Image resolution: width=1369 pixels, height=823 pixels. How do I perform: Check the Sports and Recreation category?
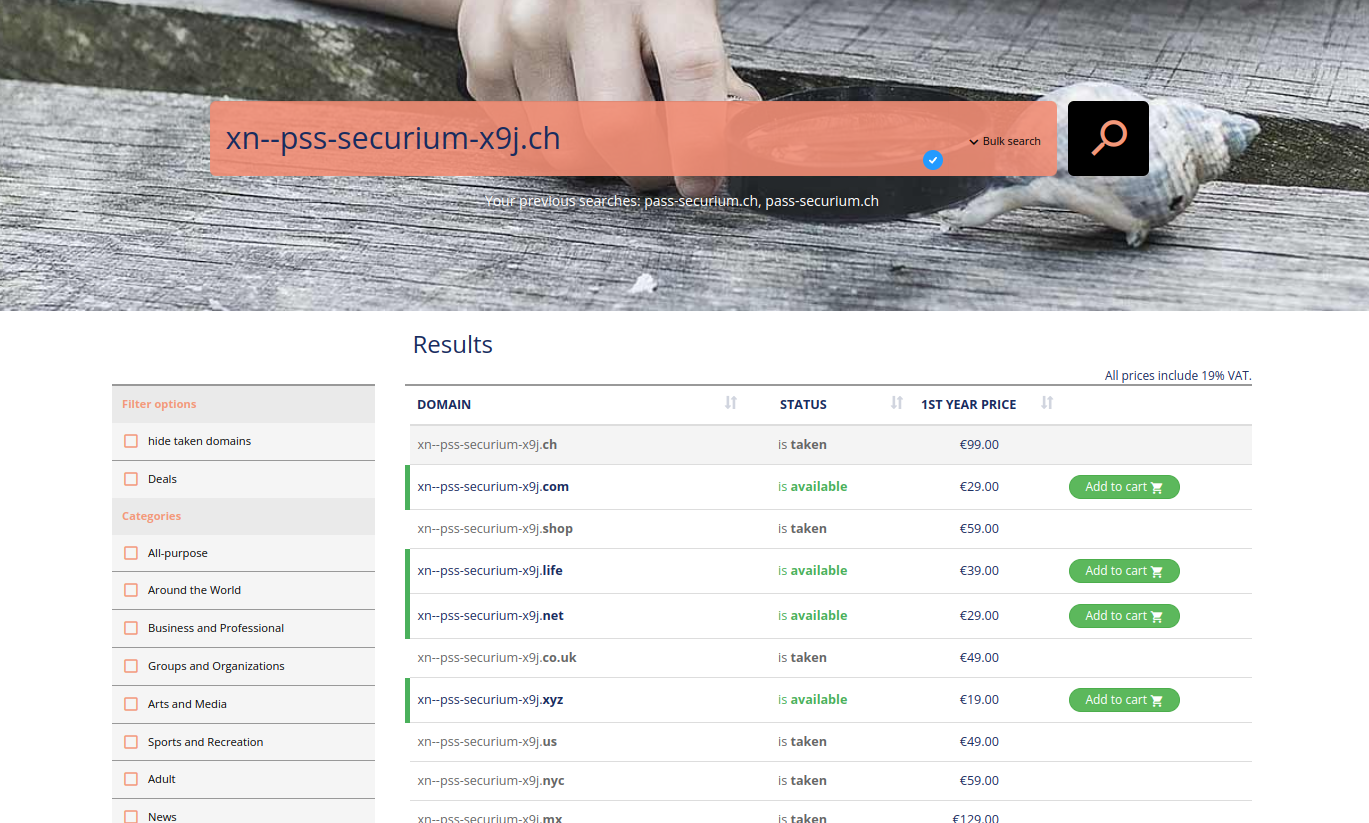point(131,742)
